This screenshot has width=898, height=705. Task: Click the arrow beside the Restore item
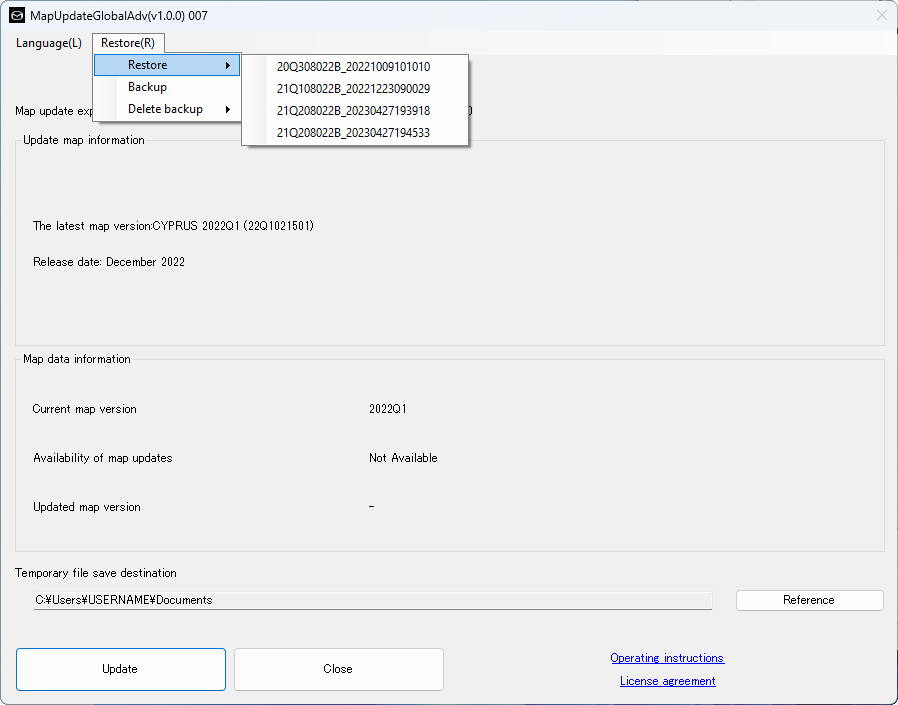point(228,66)
